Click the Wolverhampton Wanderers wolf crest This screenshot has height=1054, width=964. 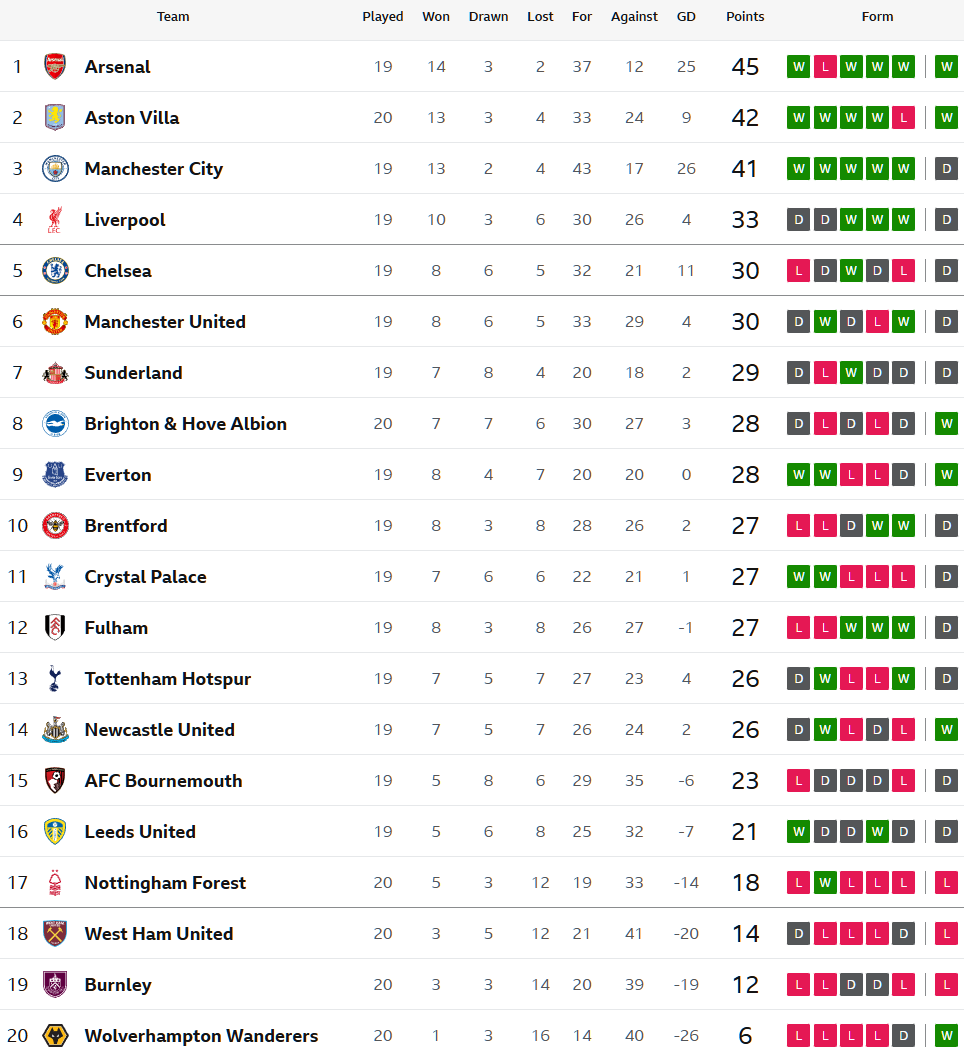coord(55,1035)
